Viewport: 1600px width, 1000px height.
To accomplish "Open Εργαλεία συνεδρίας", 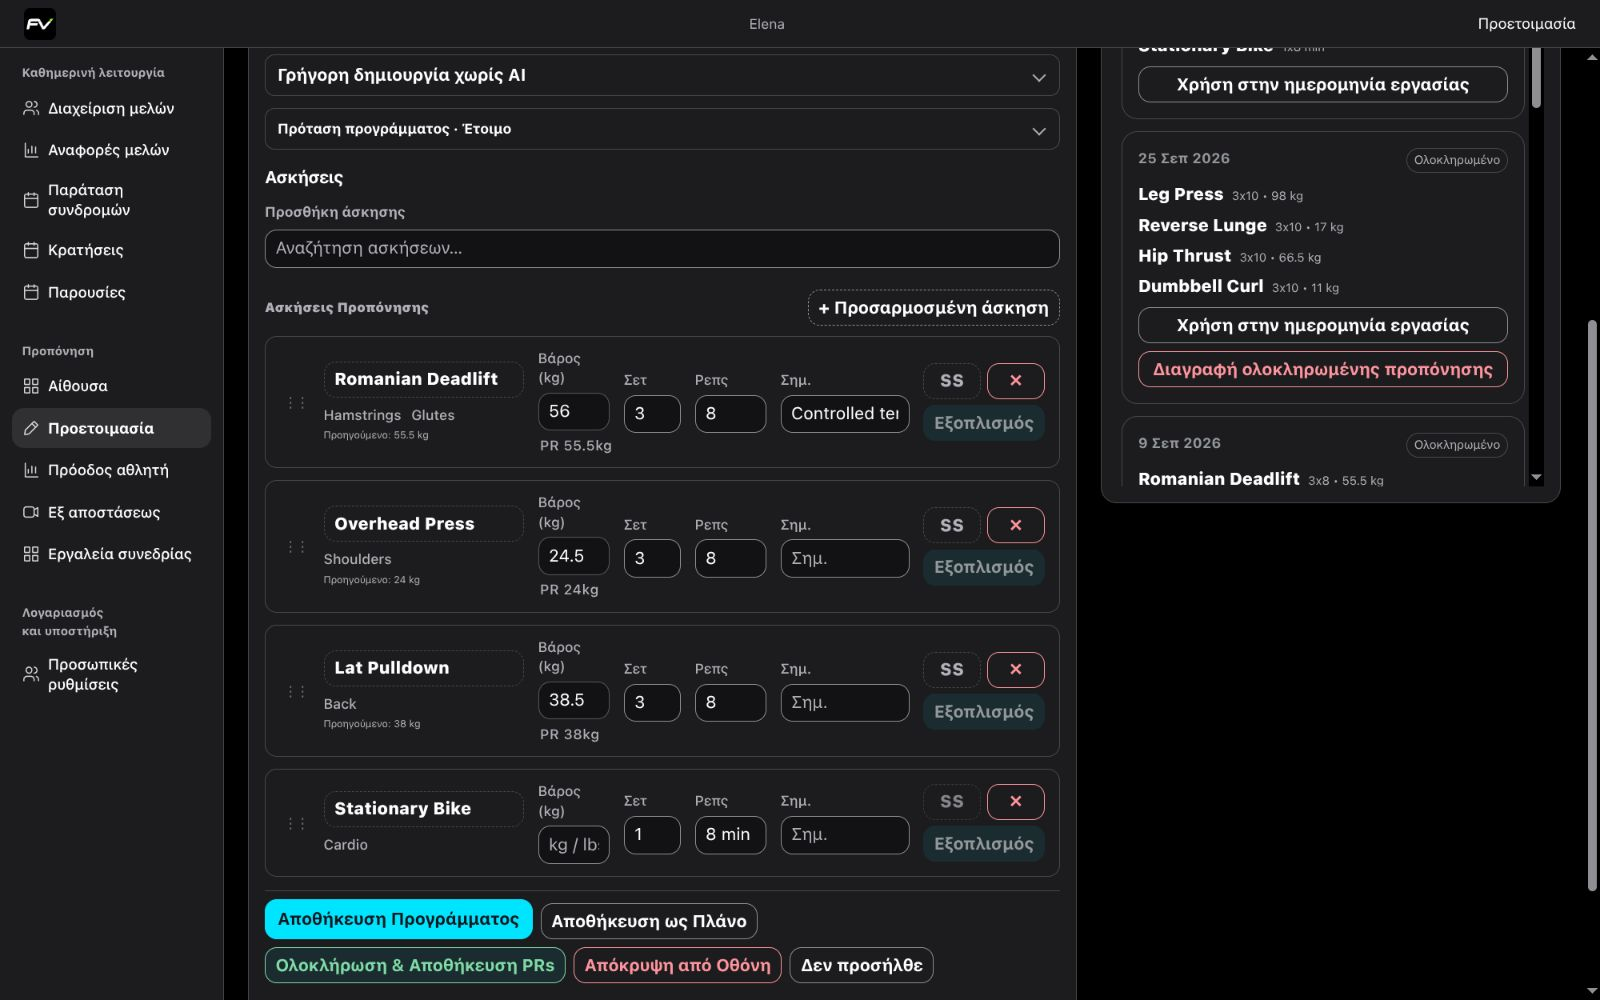I will (x=111, y=554).
